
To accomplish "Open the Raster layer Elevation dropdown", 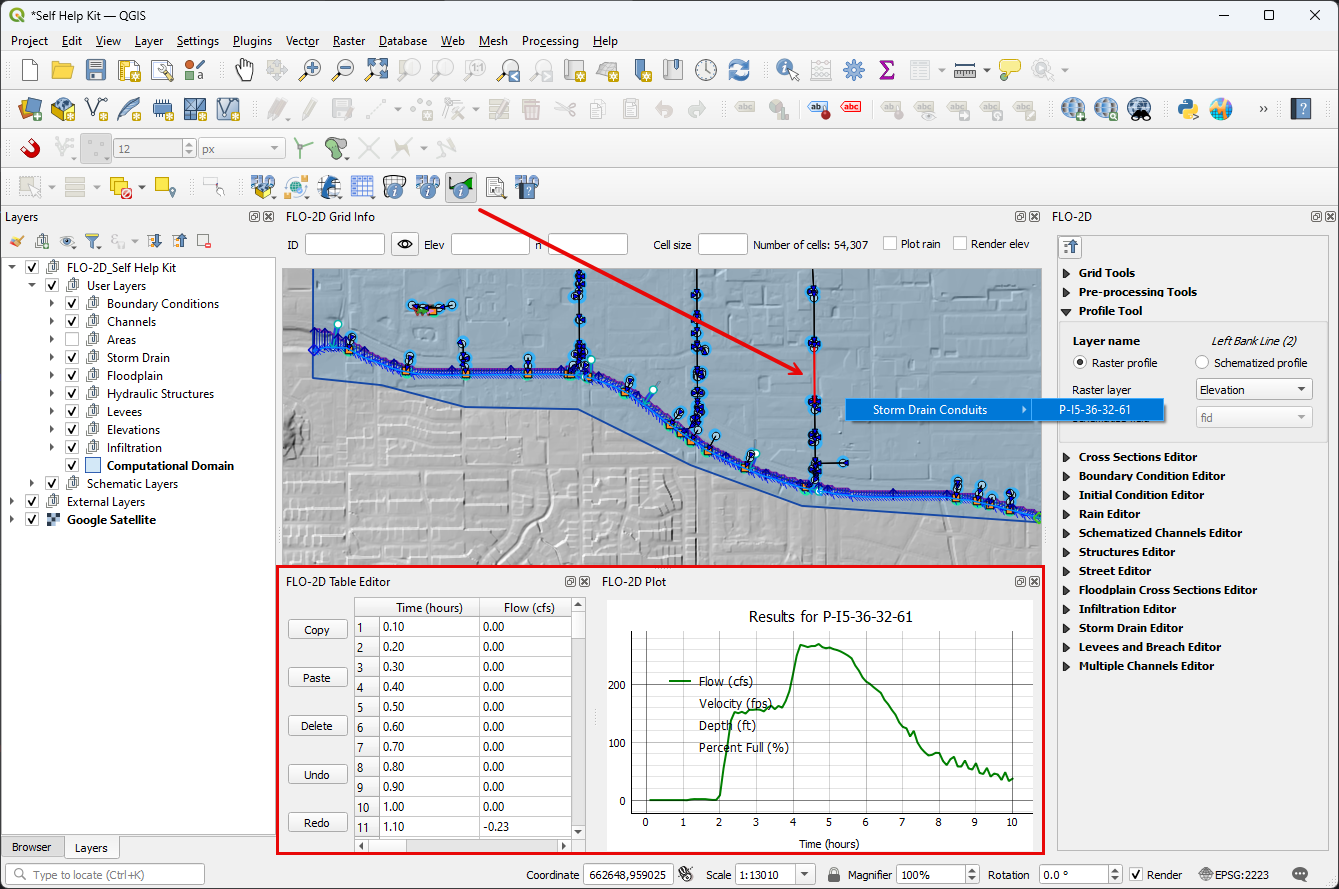I will [1254, 390].
